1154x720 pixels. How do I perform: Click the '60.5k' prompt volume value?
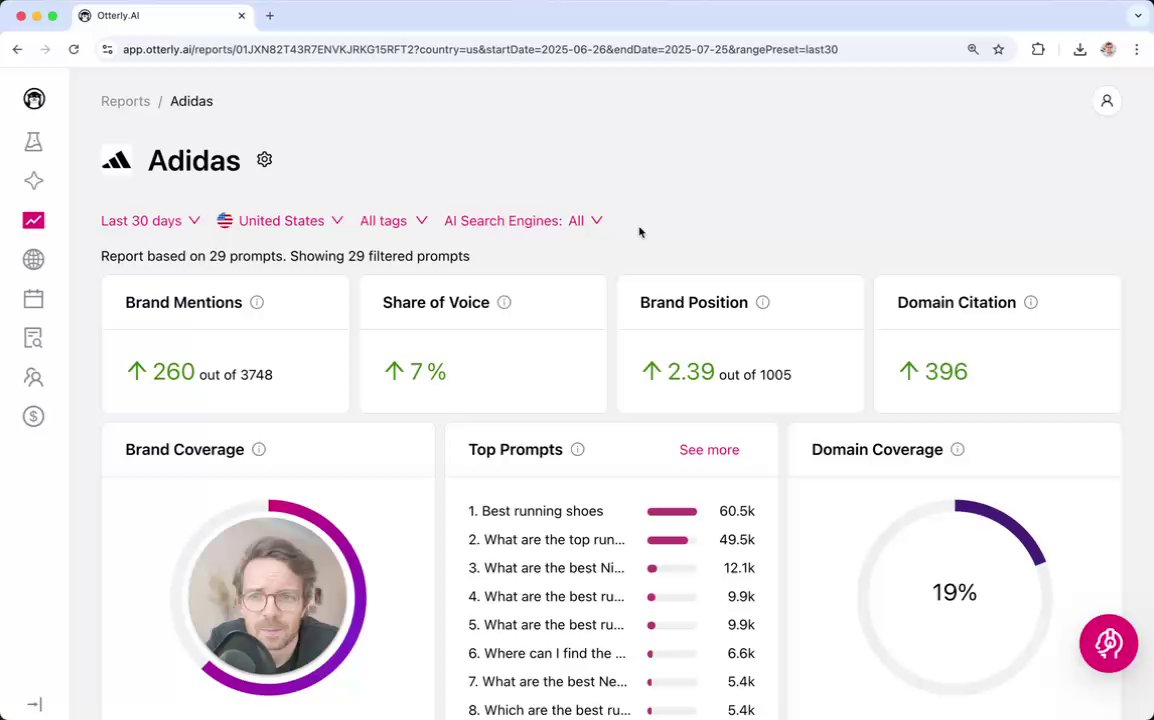(x=737, y=511)
